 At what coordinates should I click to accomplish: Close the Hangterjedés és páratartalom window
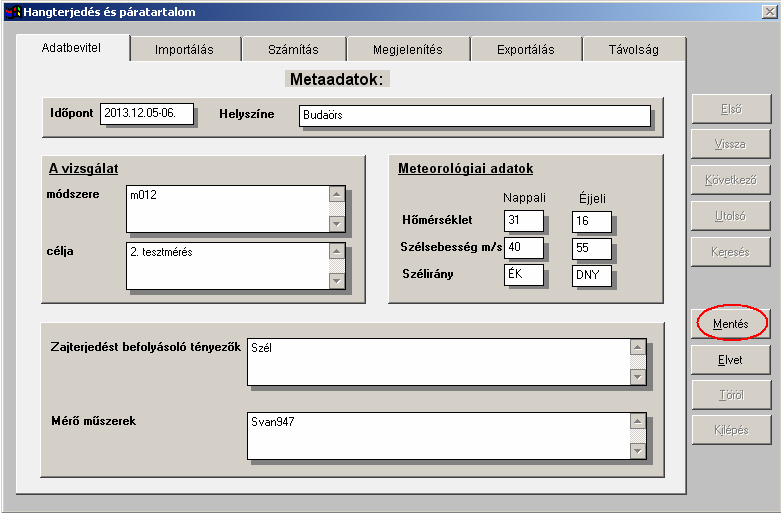tap(770, 11)
